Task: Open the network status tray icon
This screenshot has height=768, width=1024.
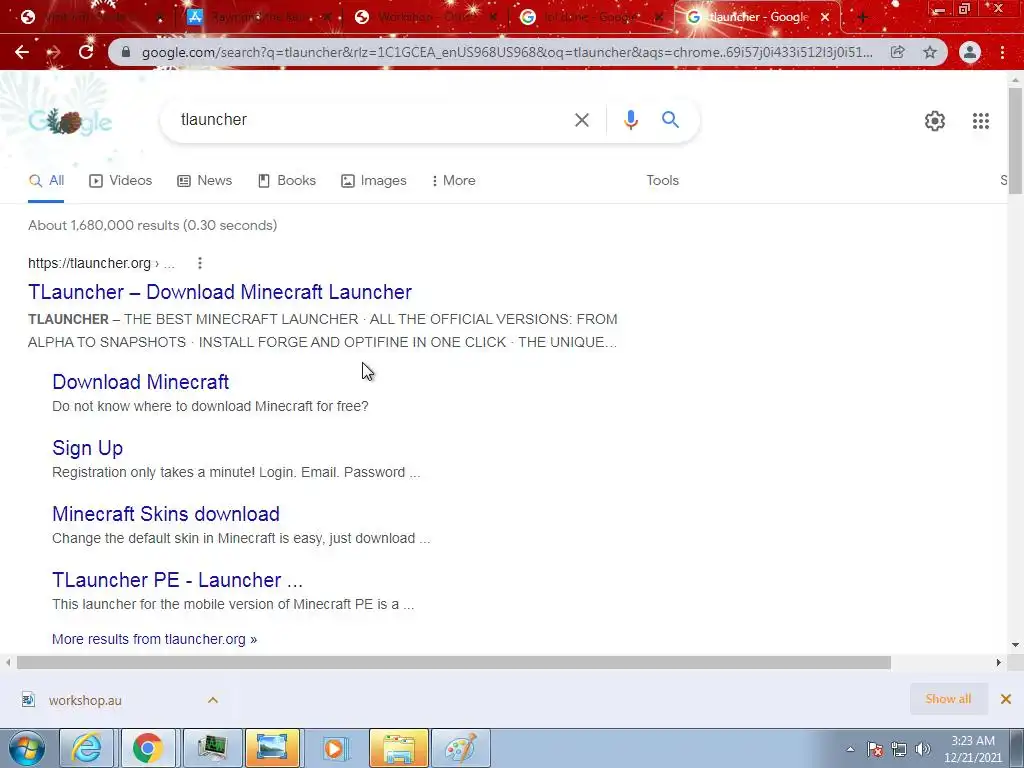Action: point(899,749)
